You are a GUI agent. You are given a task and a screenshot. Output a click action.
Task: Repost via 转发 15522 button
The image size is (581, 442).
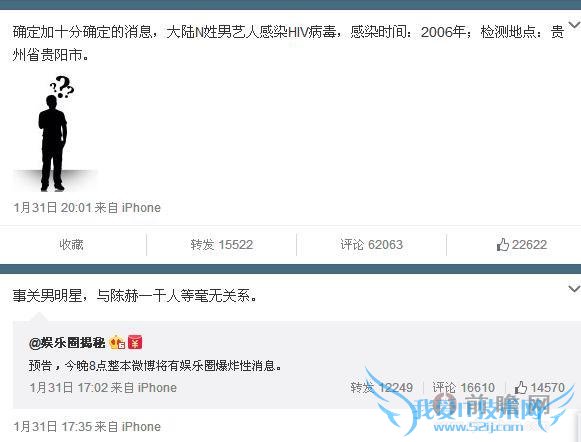(222, 245)
